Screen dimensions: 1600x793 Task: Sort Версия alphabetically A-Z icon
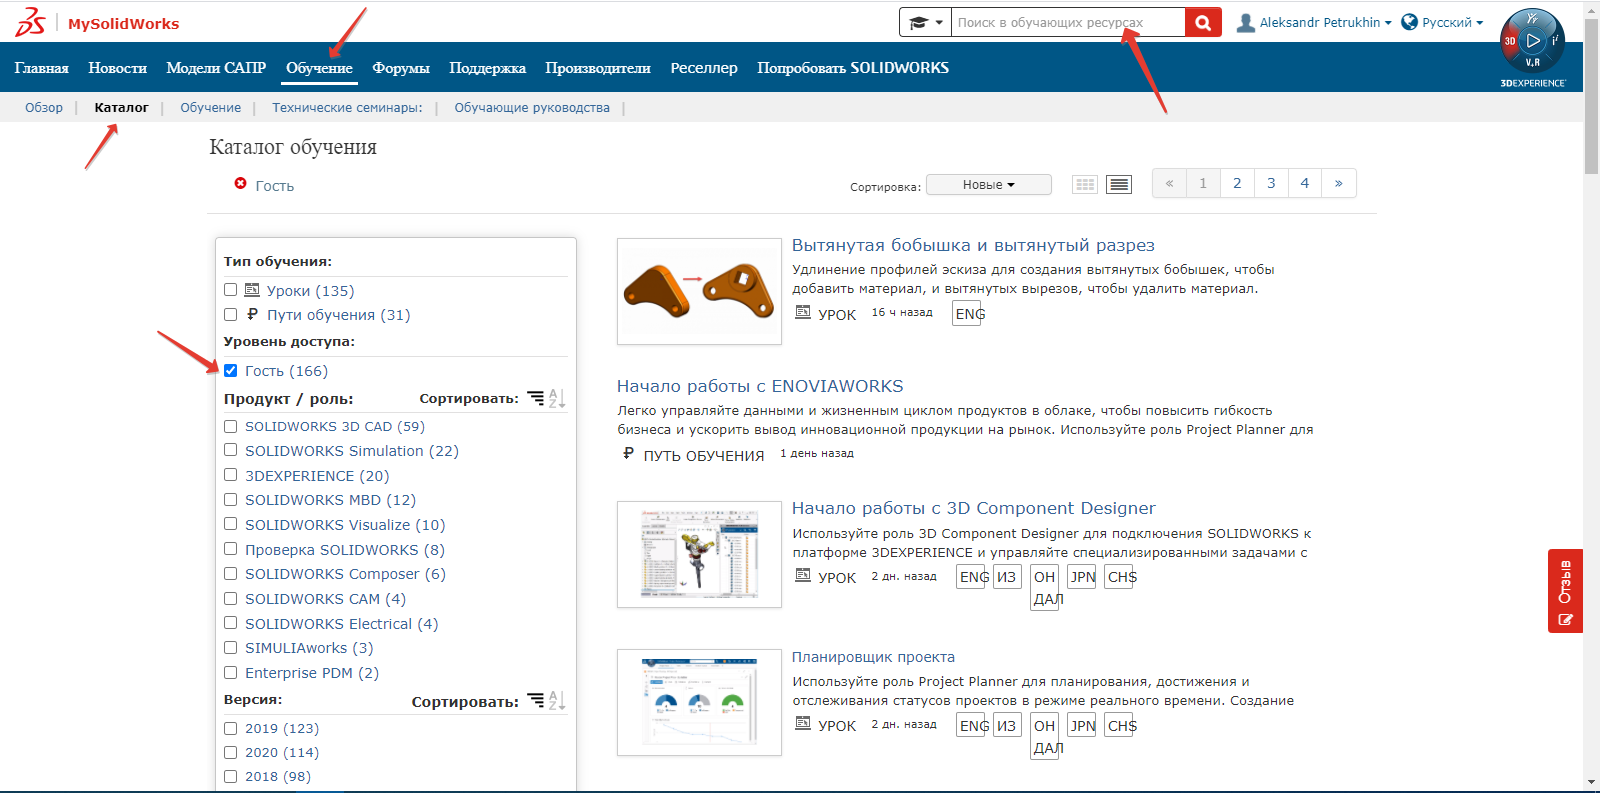[557, 700]
